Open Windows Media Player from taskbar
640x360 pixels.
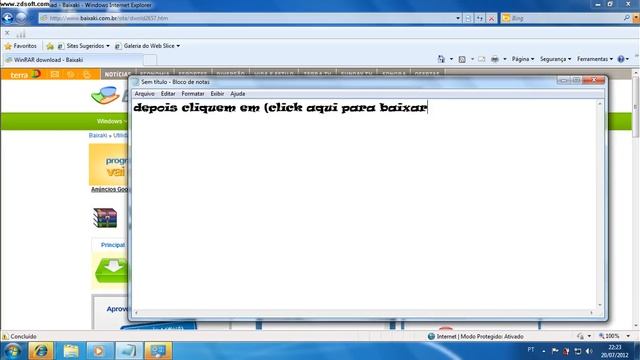[x=99, y=351]
